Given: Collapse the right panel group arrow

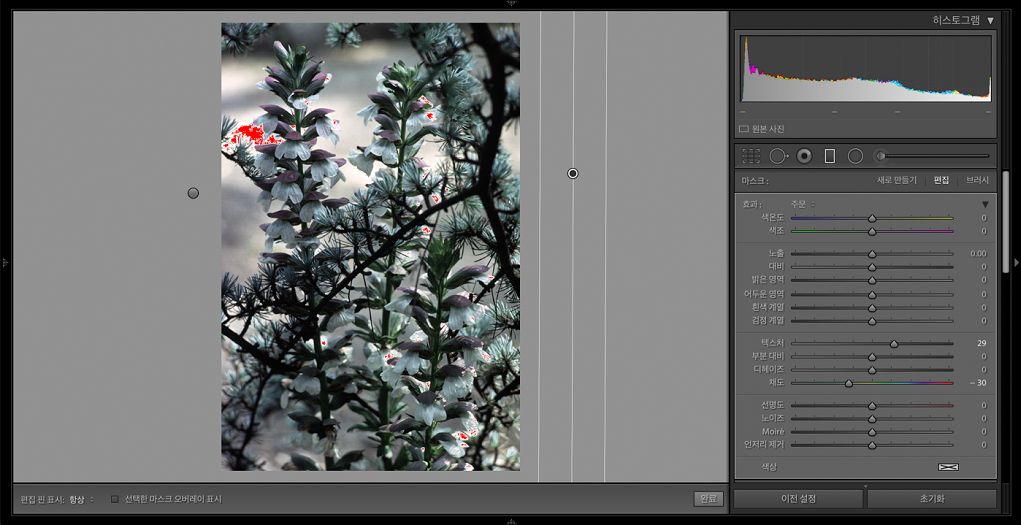Looking at the screenshot, I should point(1016,262).
